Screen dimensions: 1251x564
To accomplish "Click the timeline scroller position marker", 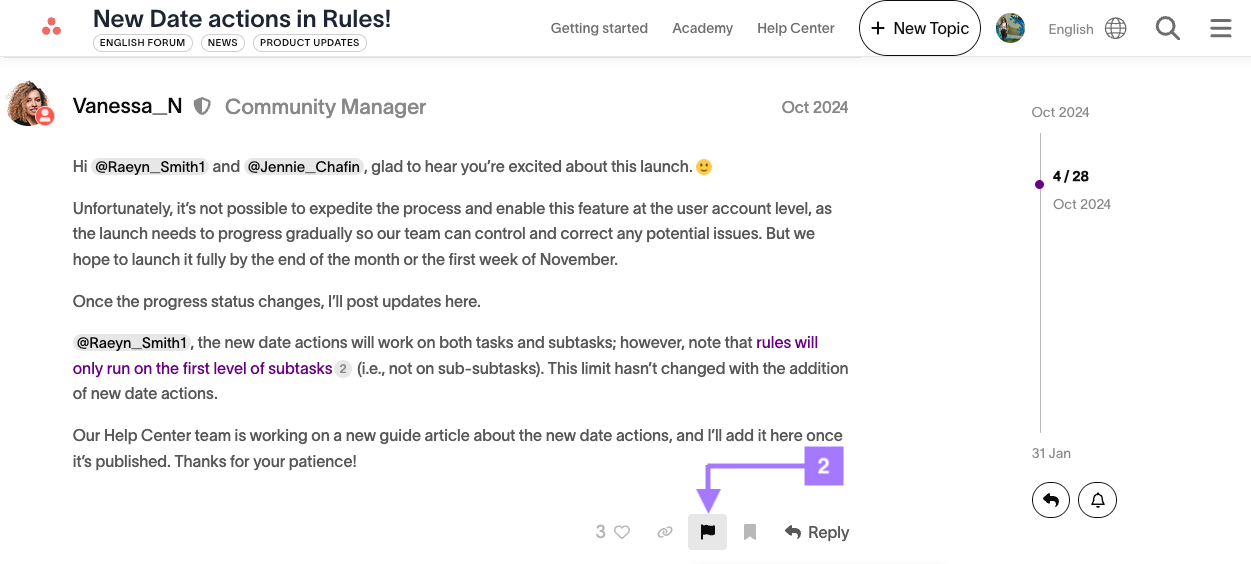I will click(x=1040, y=184).
